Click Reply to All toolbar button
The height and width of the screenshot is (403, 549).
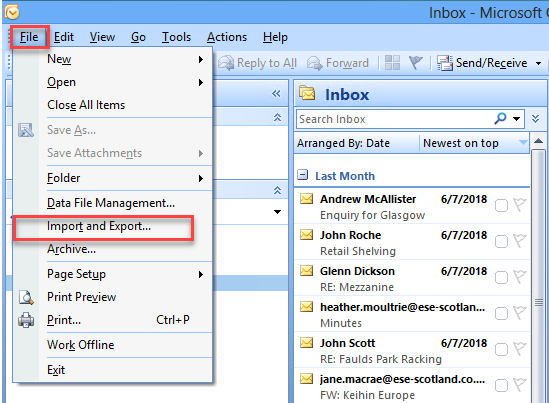257,63
